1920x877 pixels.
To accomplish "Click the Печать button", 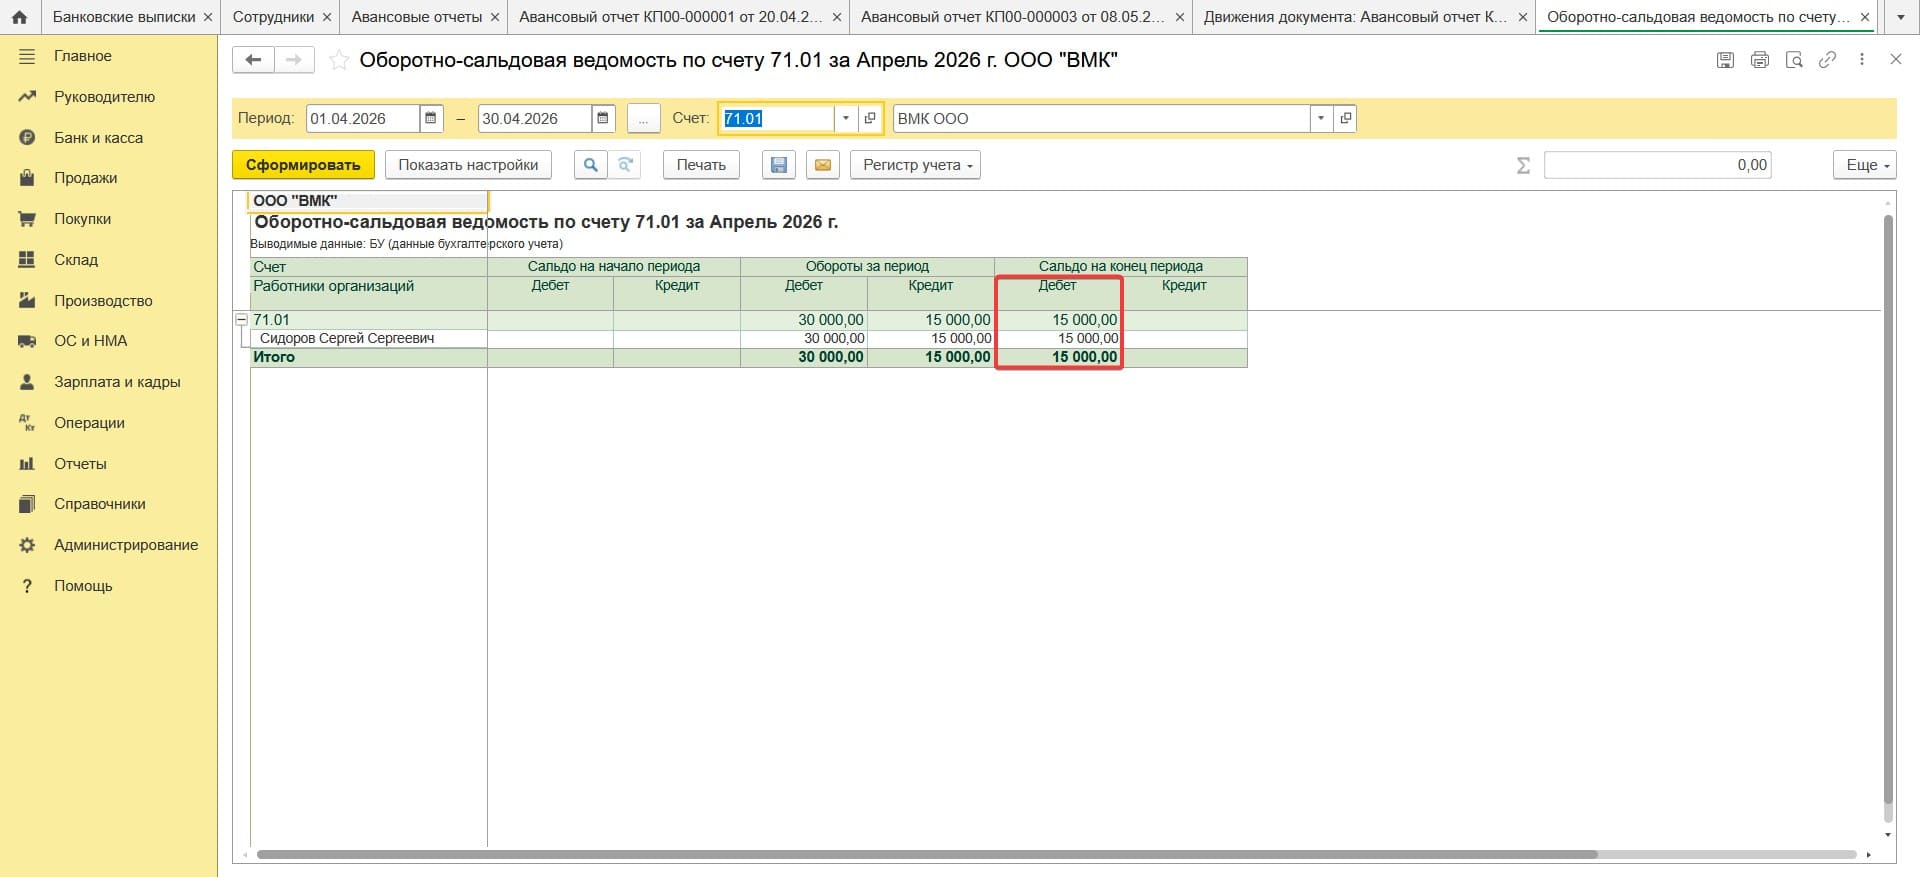I will (701, 165).
